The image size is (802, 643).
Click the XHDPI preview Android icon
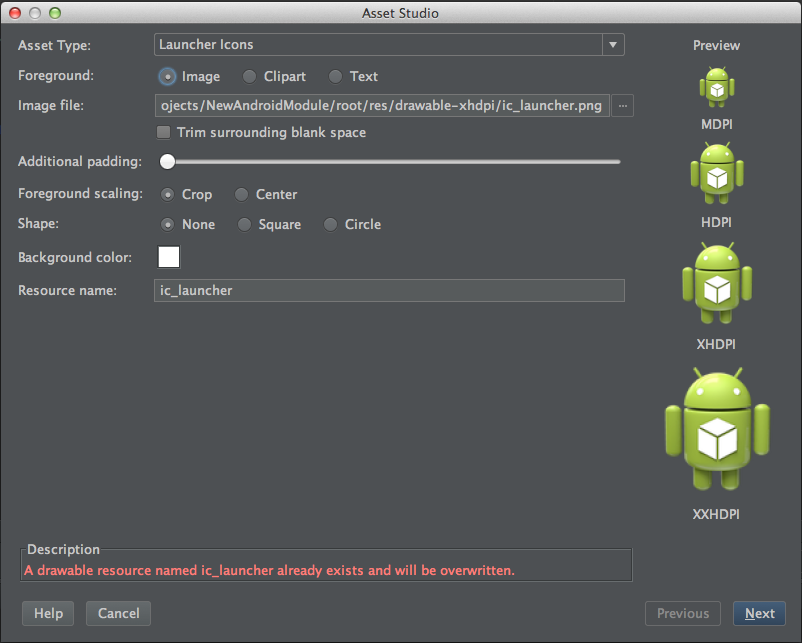point(717,283)
